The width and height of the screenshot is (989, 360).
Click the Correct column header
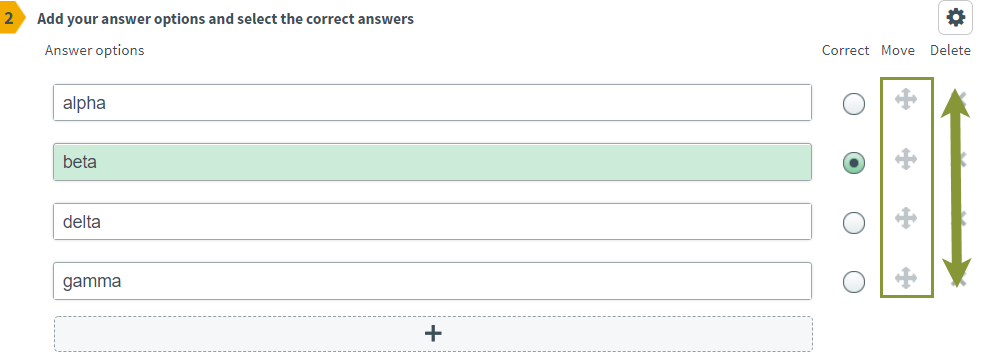point(845,50)
